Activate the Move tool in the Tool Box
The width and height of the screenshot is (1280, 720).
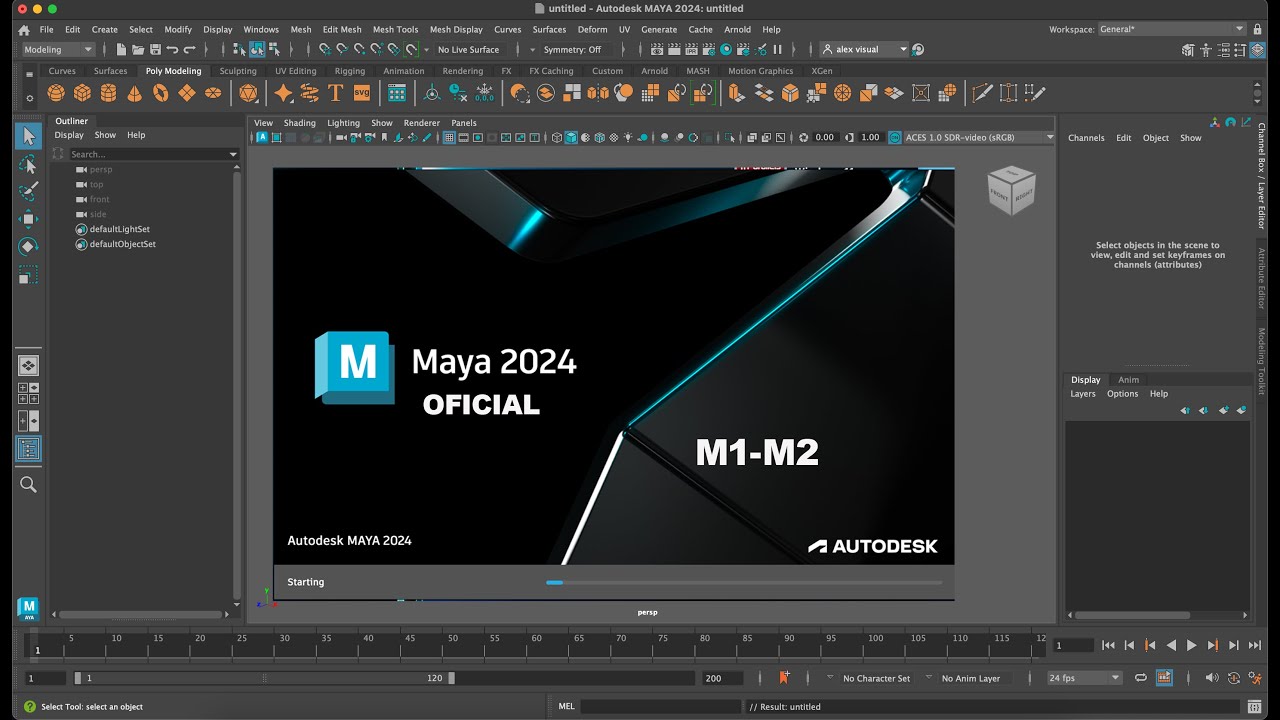28,219
